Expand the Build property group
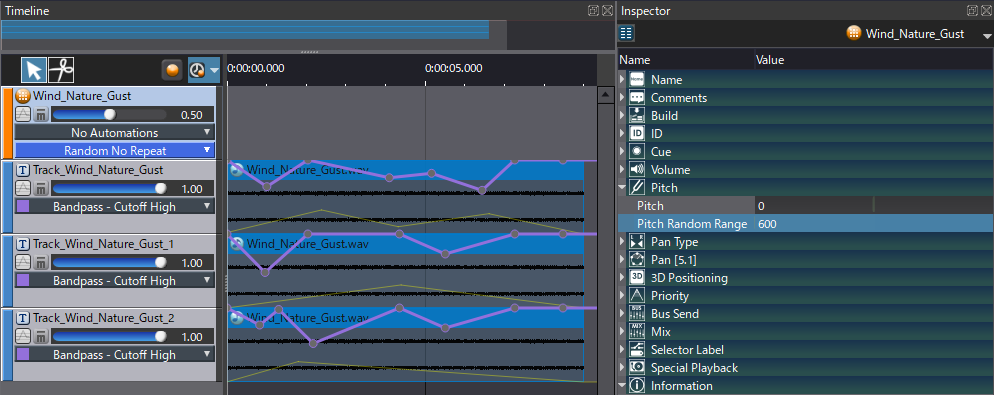 [x=622, y=115]
